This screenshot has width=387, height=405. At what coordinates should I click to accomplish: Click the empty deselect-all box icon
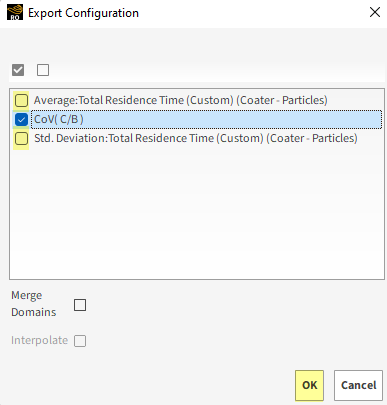tap(43, 70)
